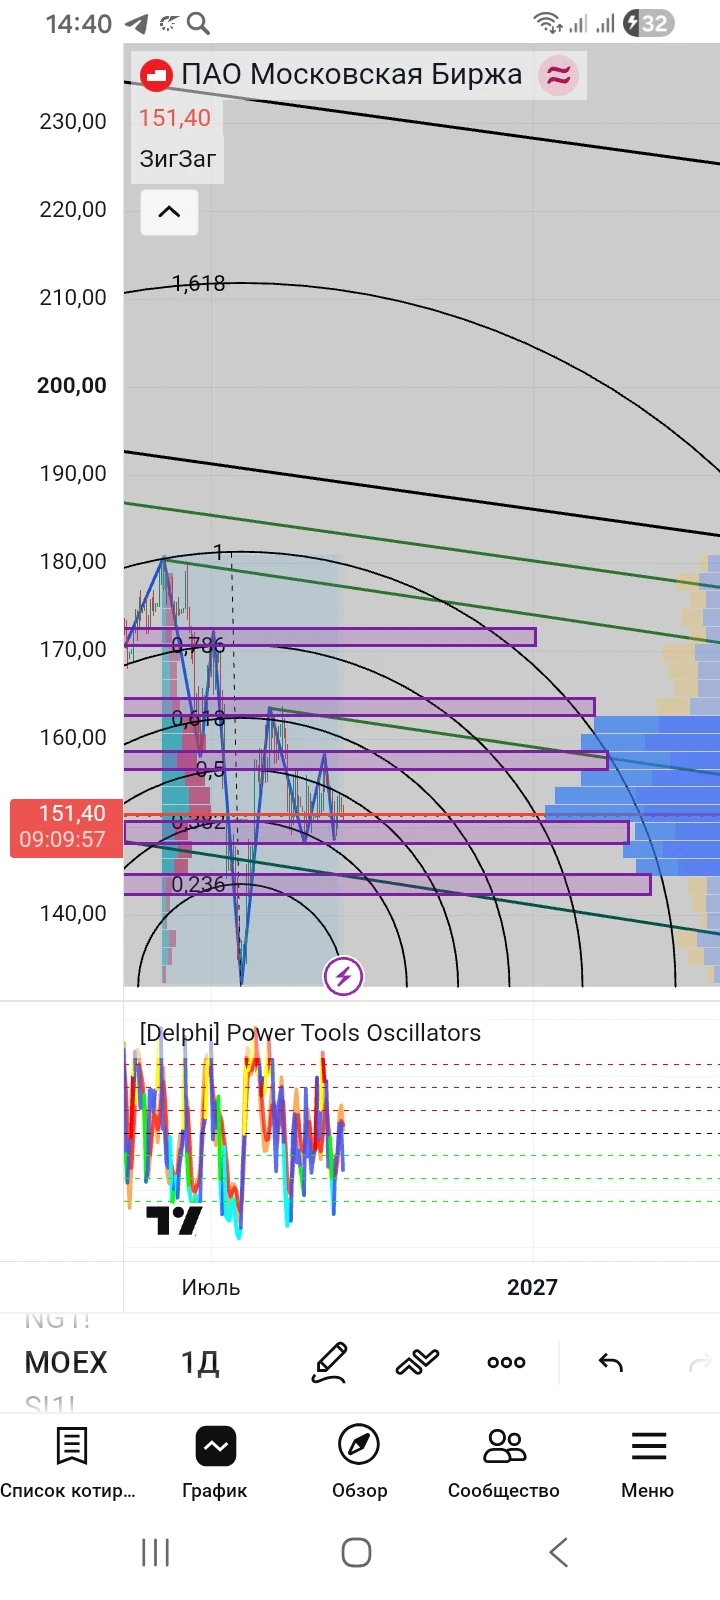This screenshot has height=1600, width=720.
Task: Undo last action with back arrow
Action: click(610, 1362)
